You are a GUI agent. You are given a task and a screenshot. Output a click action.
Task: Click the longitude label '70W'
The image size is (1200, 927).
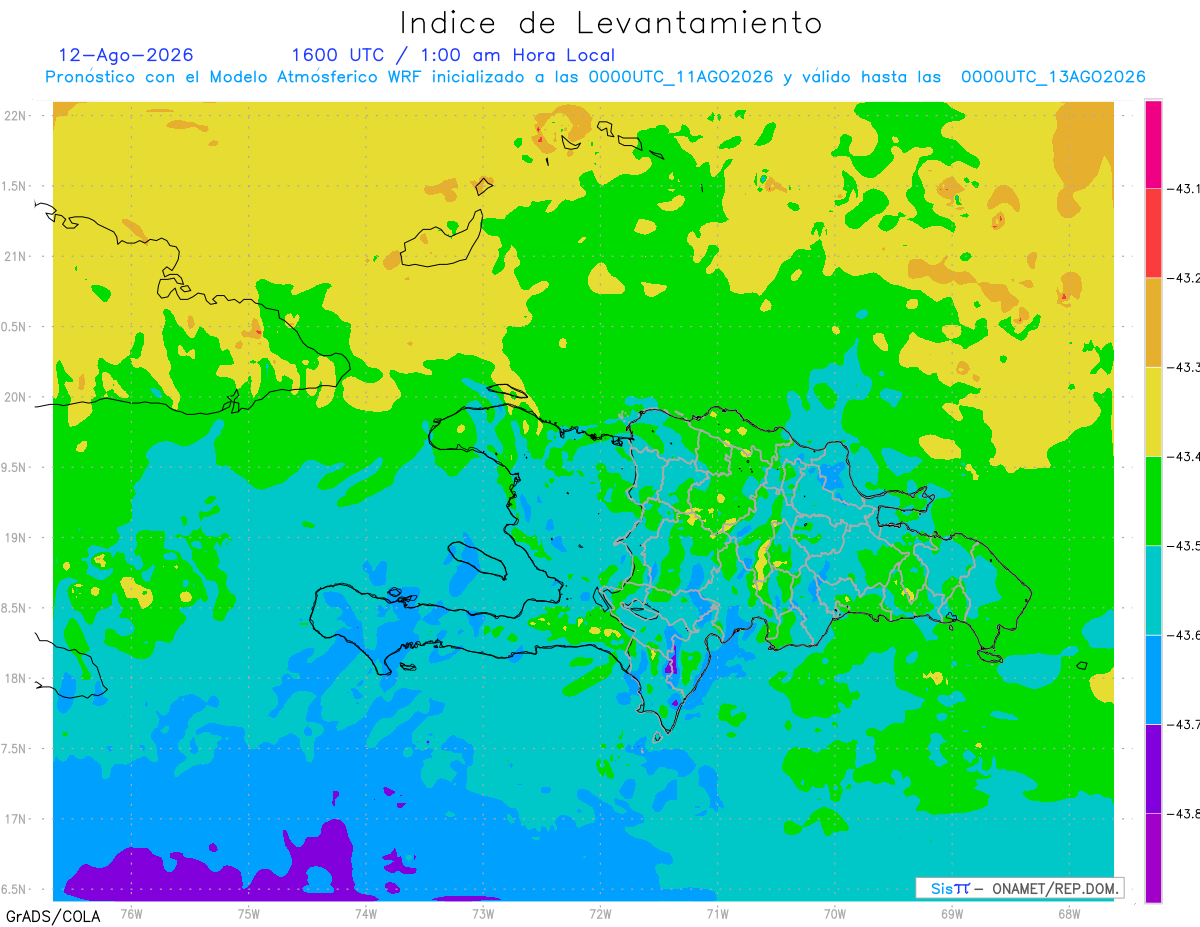click(x=835, y=913)
